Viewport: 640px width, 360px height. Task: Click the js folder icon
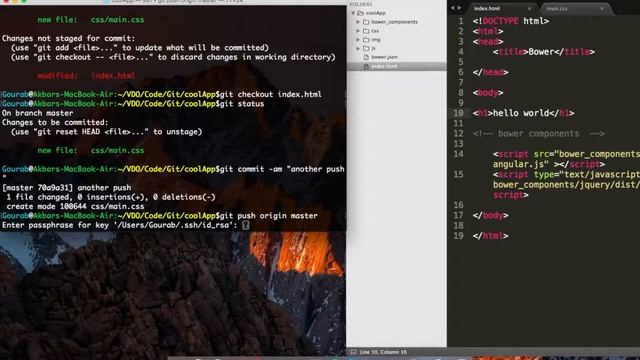pos(366,49)
